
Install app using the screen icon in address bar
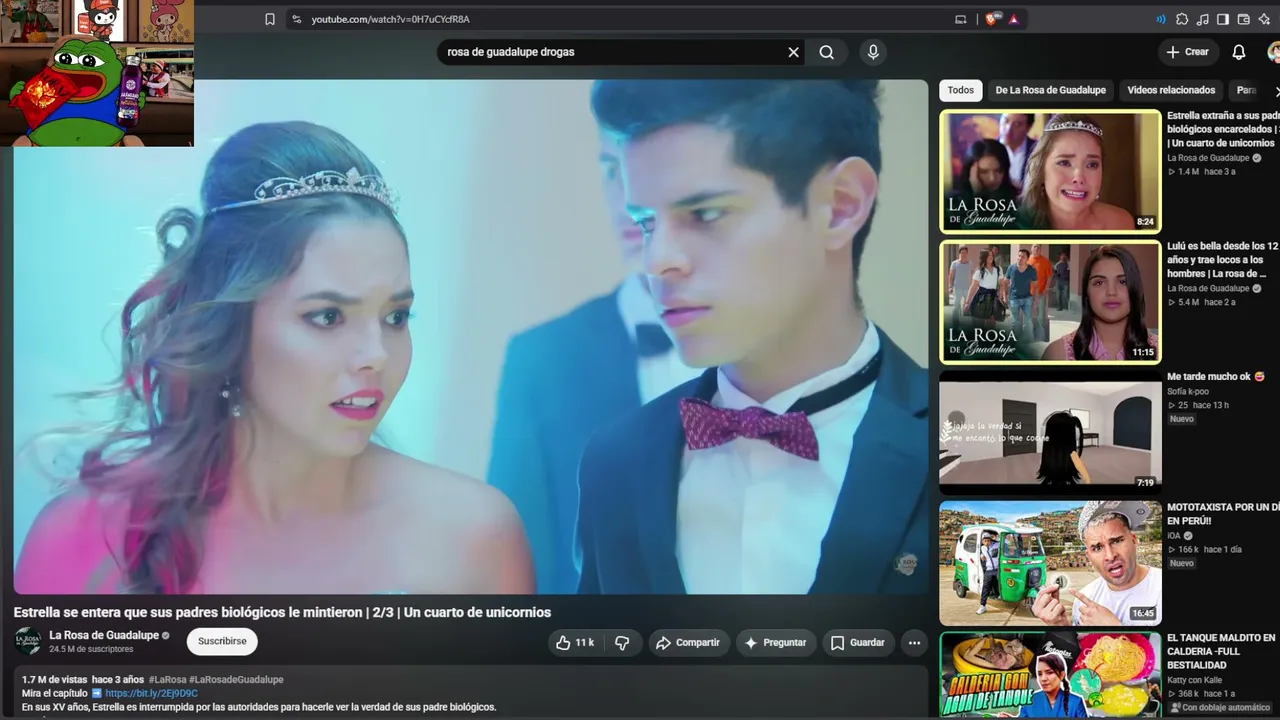coord(961,19)
